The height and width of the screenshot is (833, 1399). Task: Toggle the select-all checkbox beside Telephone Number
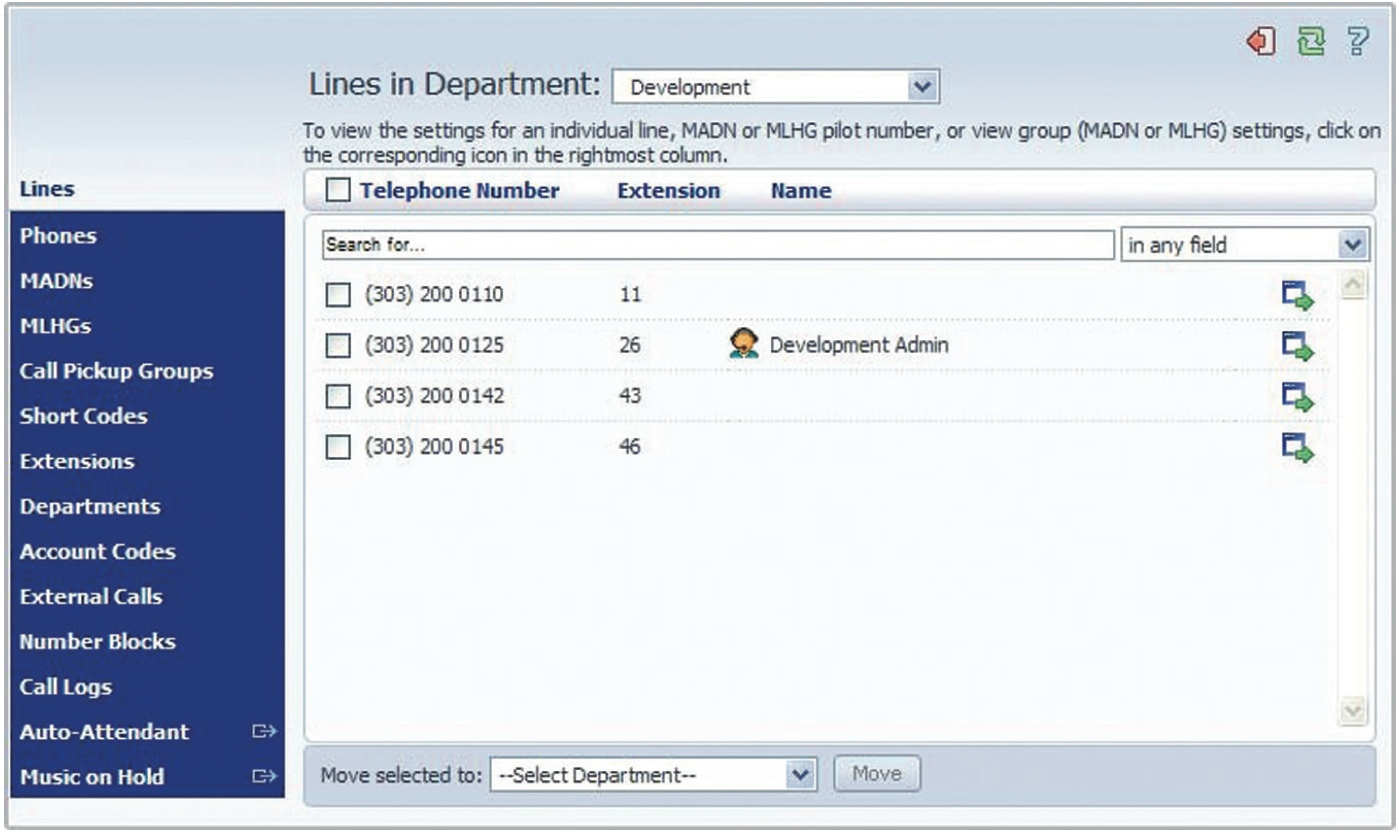(339, 190)
